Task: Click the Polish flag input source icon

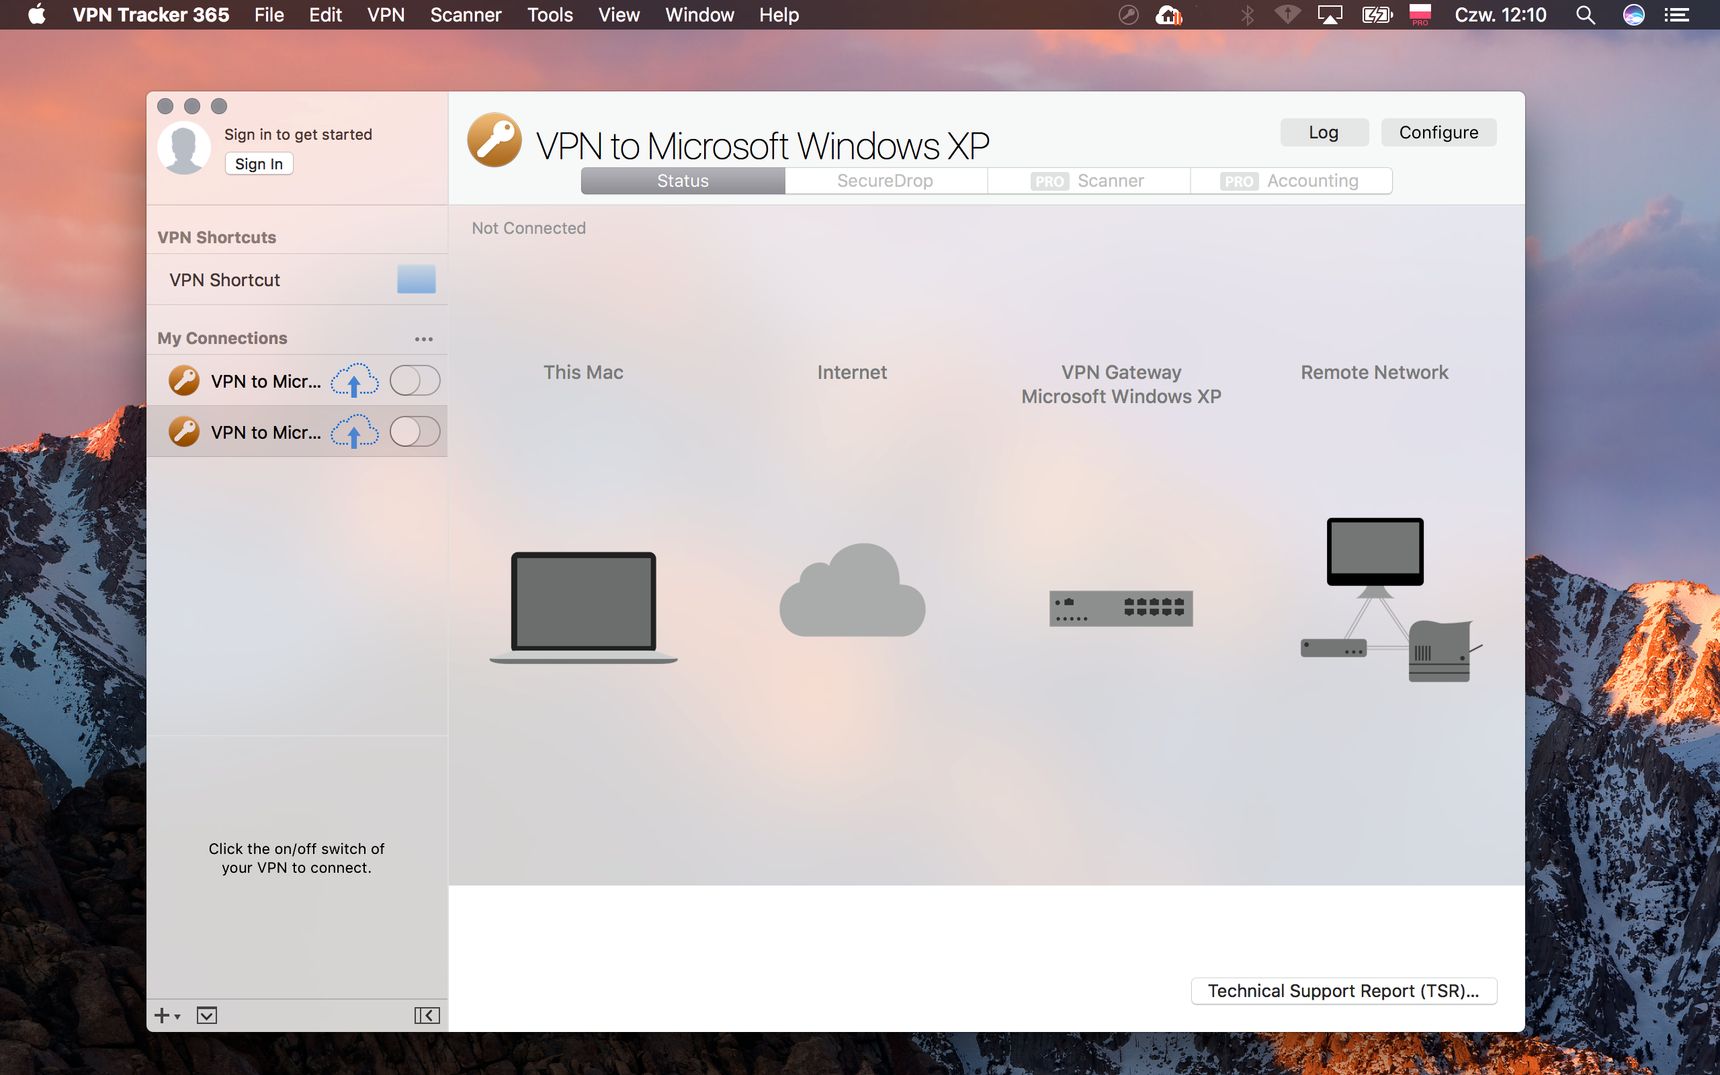Action: tap(1420, 14)
